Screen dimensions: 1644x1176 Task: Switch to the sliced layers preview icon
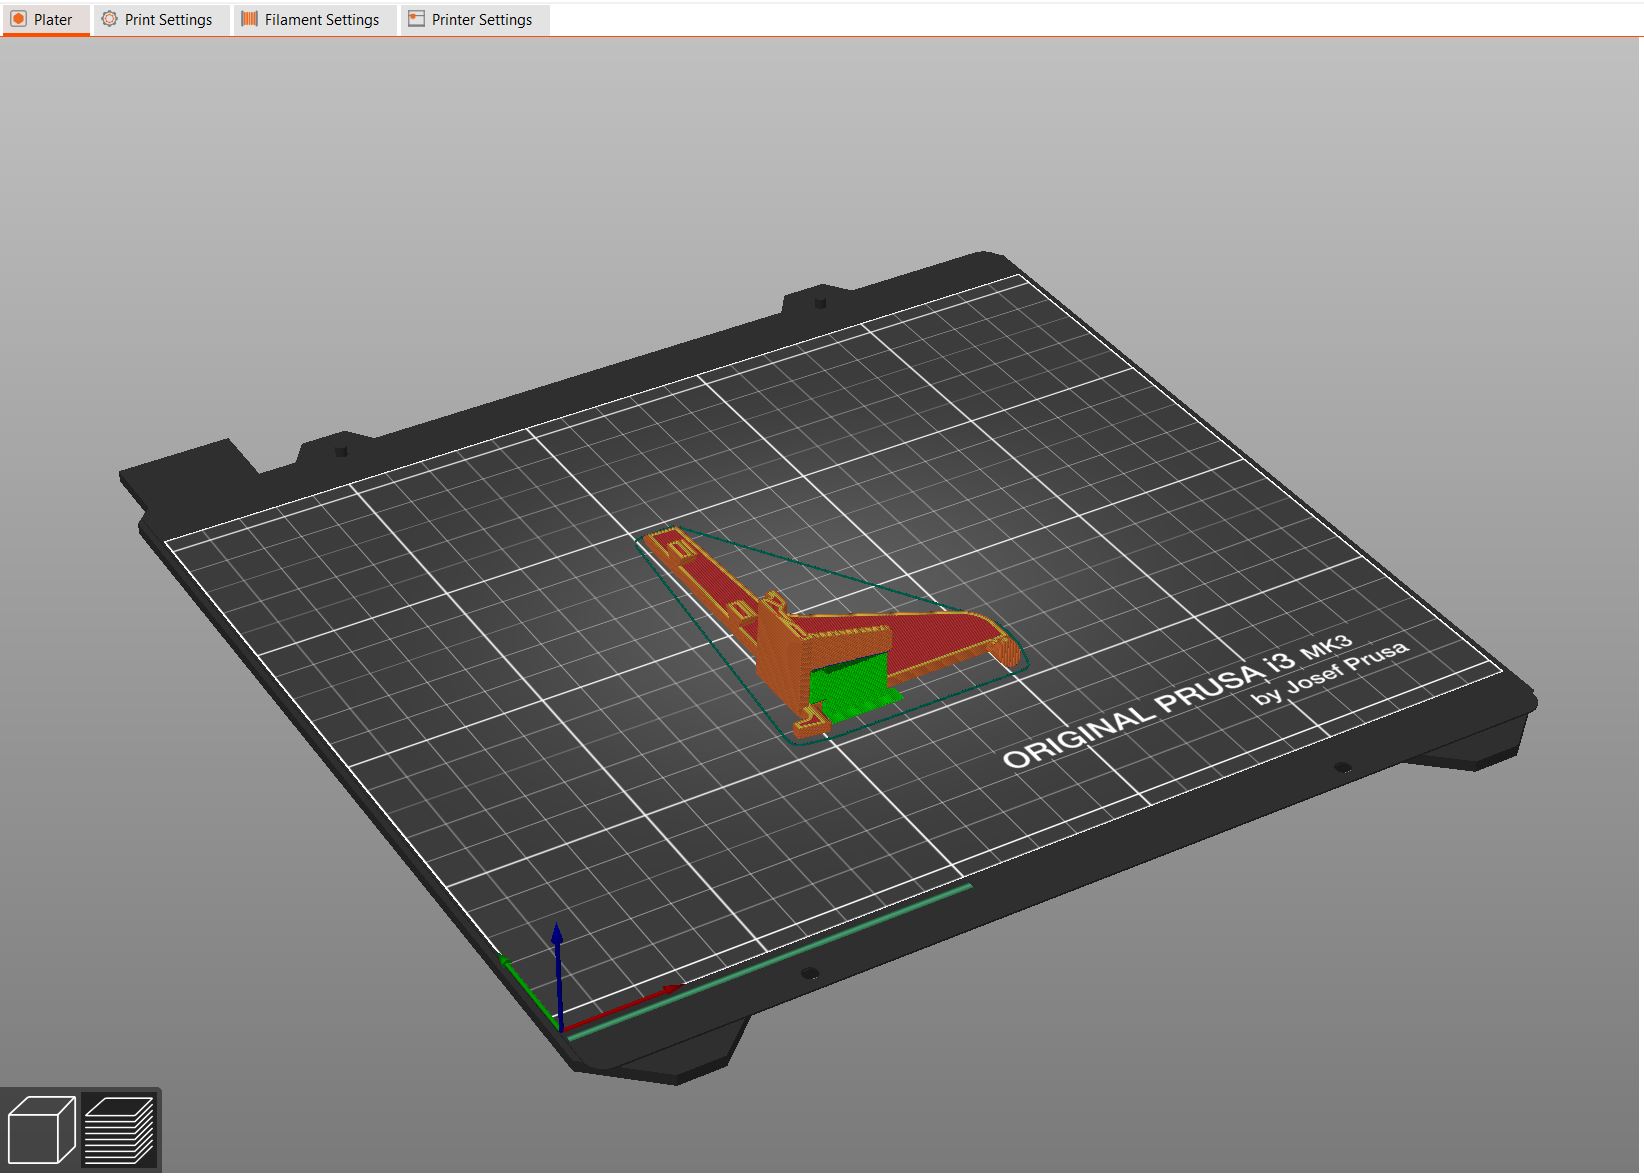(119, 1129)
